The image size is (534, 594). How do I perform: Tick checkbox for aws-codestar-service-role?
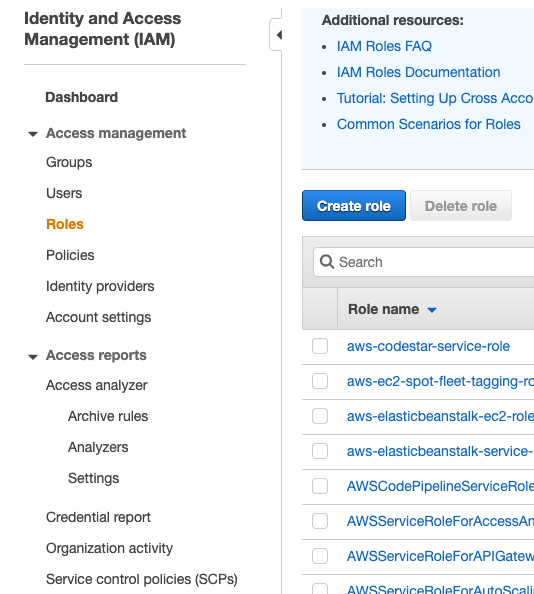click(320, 346)
